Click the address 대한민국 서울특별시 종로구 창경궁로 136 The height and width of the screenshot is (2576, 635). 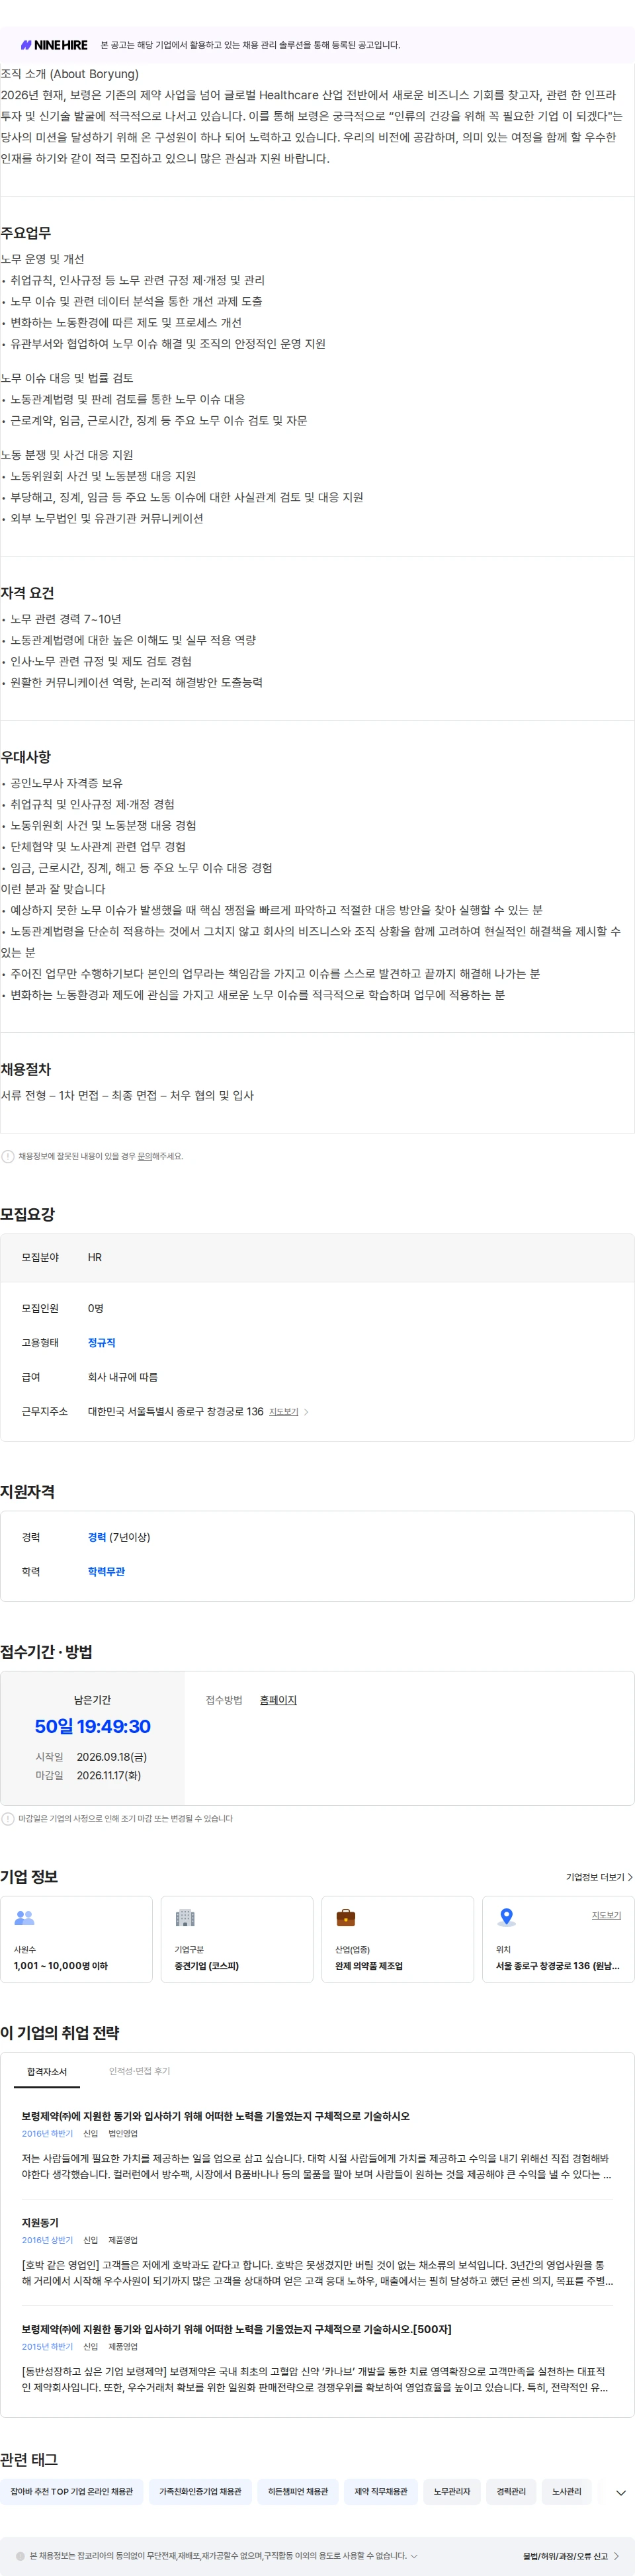[176, 1412]
